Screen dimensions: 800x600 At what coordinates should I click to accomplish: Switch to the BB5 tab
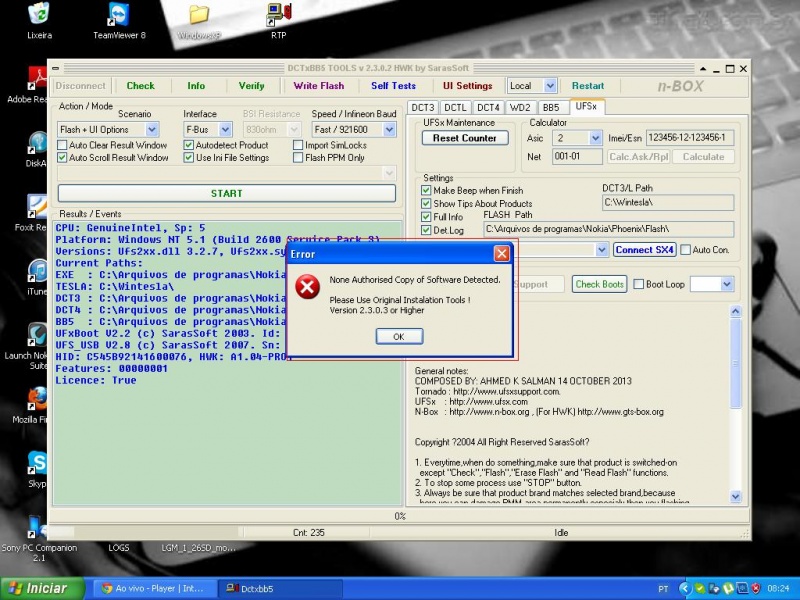551,108
